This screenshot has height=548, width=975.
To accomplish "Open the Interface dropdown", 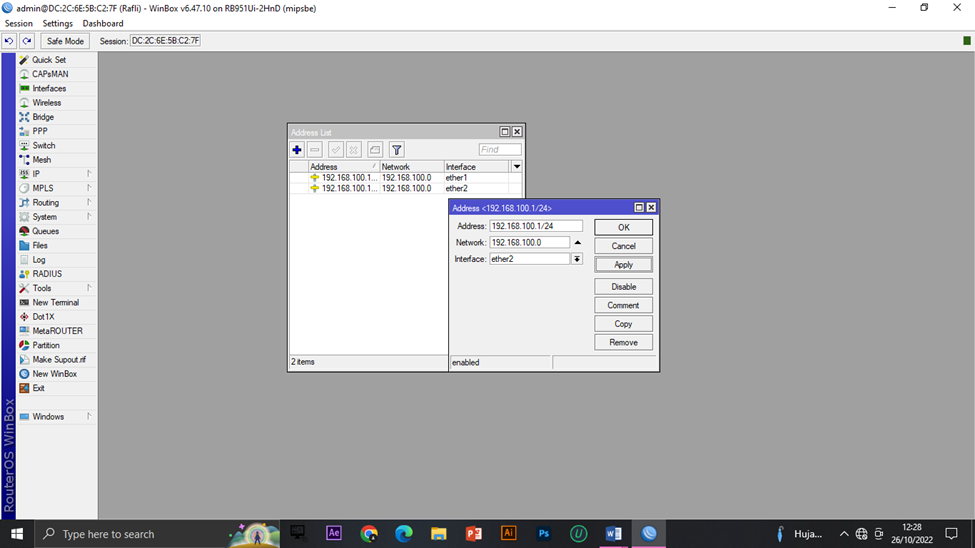I will point(577,259).
